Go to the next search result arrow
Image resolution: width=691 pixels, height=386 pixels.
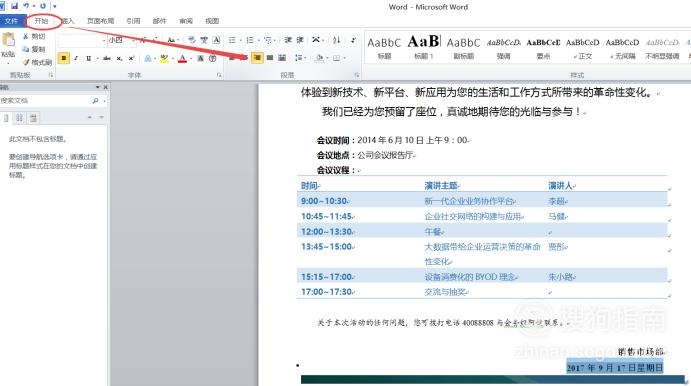click(x=101, y=117)
